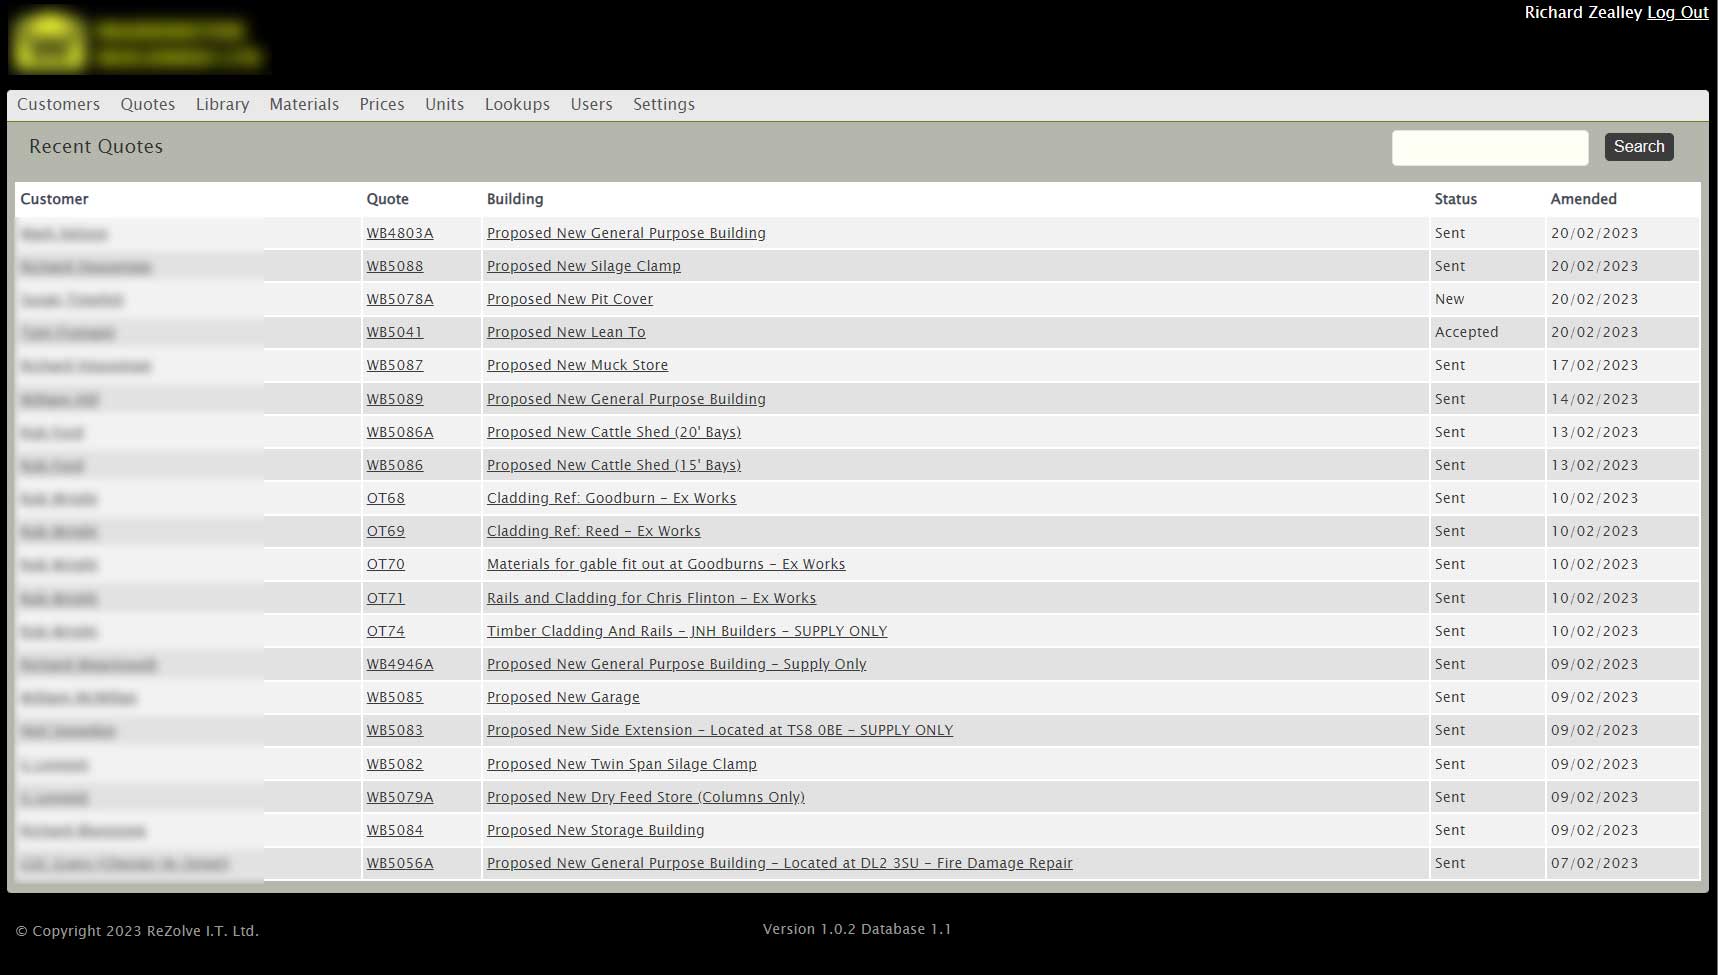1718x975 pixels.
Task: Open the Prices section
Action: pyautogui.click(x=382, y=104)
